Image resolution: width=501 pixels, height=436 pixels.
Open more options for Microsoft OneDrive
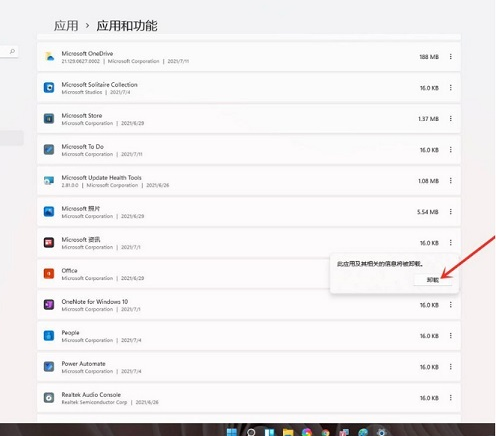(451, 57)
